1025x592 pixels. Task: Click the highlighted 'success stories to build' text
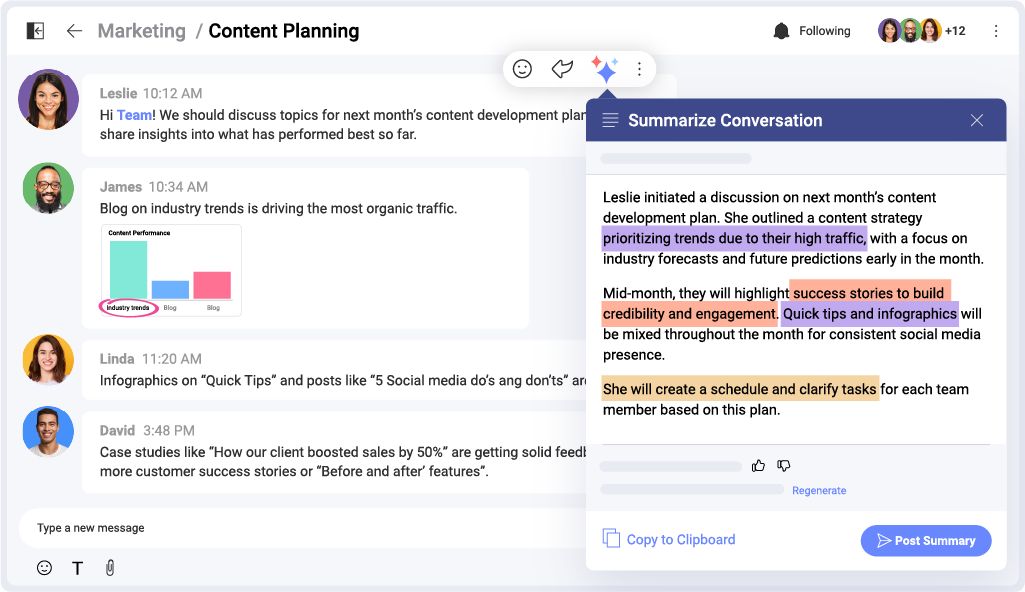point(869,293)
